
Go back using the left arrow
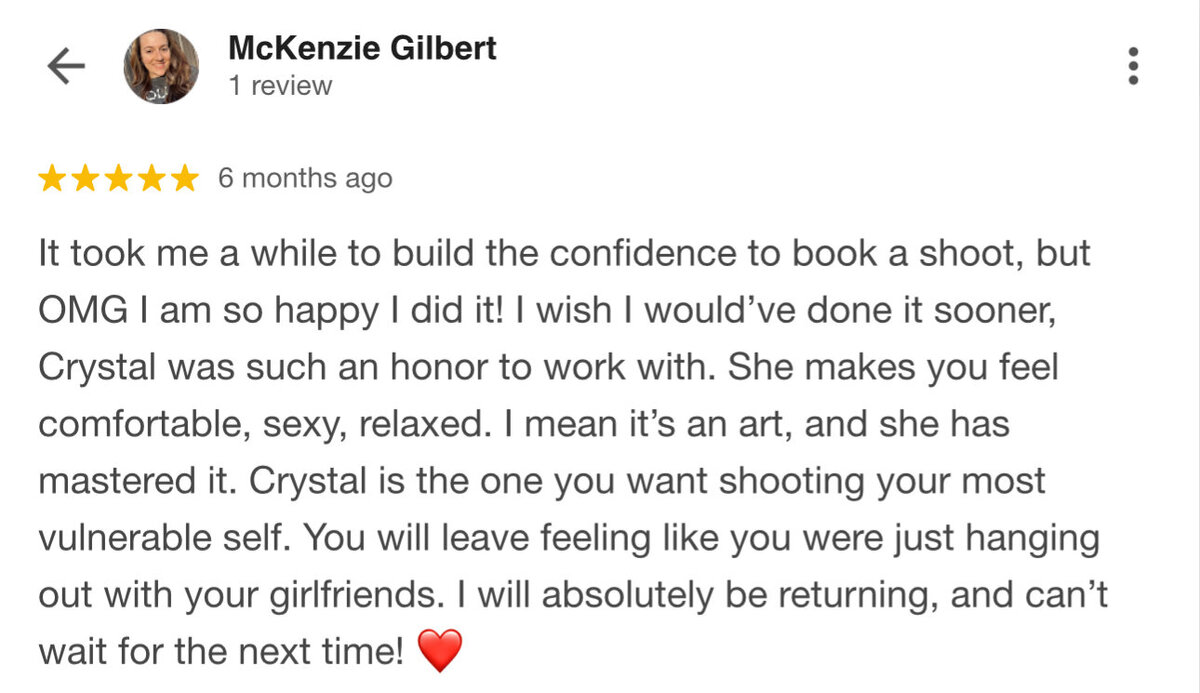[66, 67]
